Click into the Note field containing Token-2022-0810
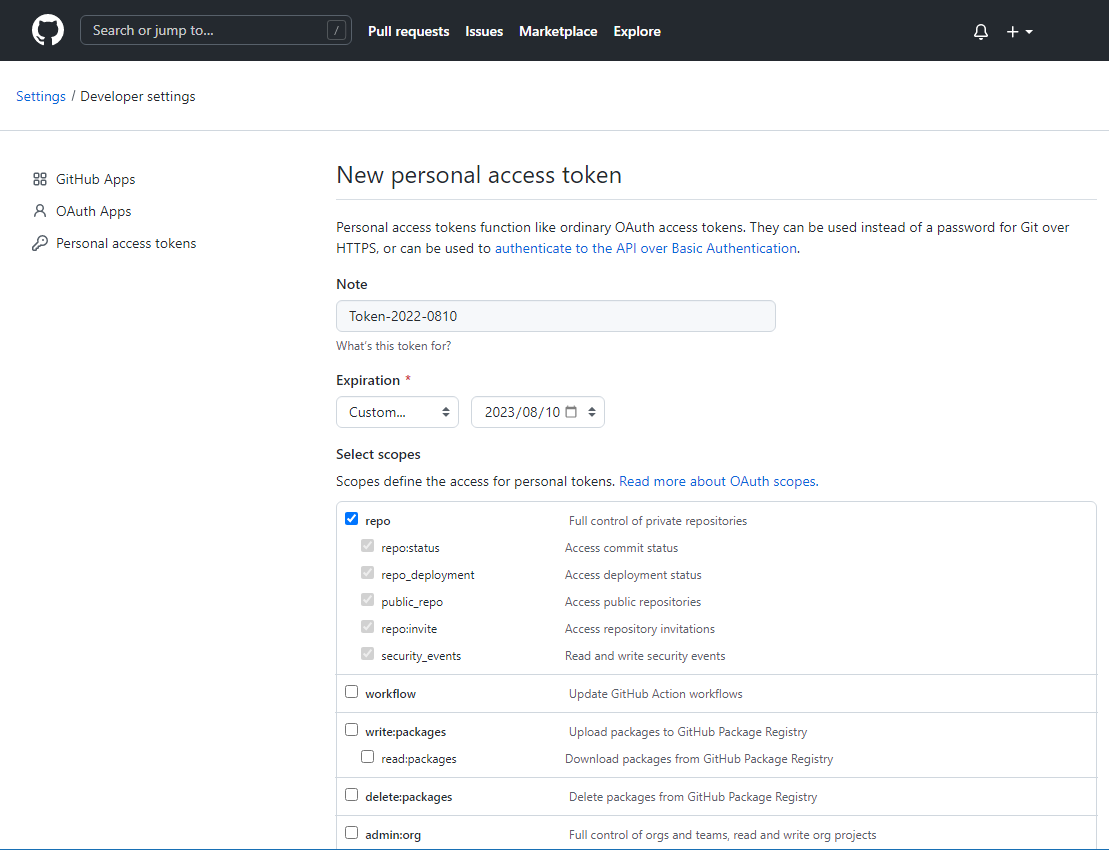Image resolution: width=1109 pixels, height=850 pixels. [x=555, y=316]
